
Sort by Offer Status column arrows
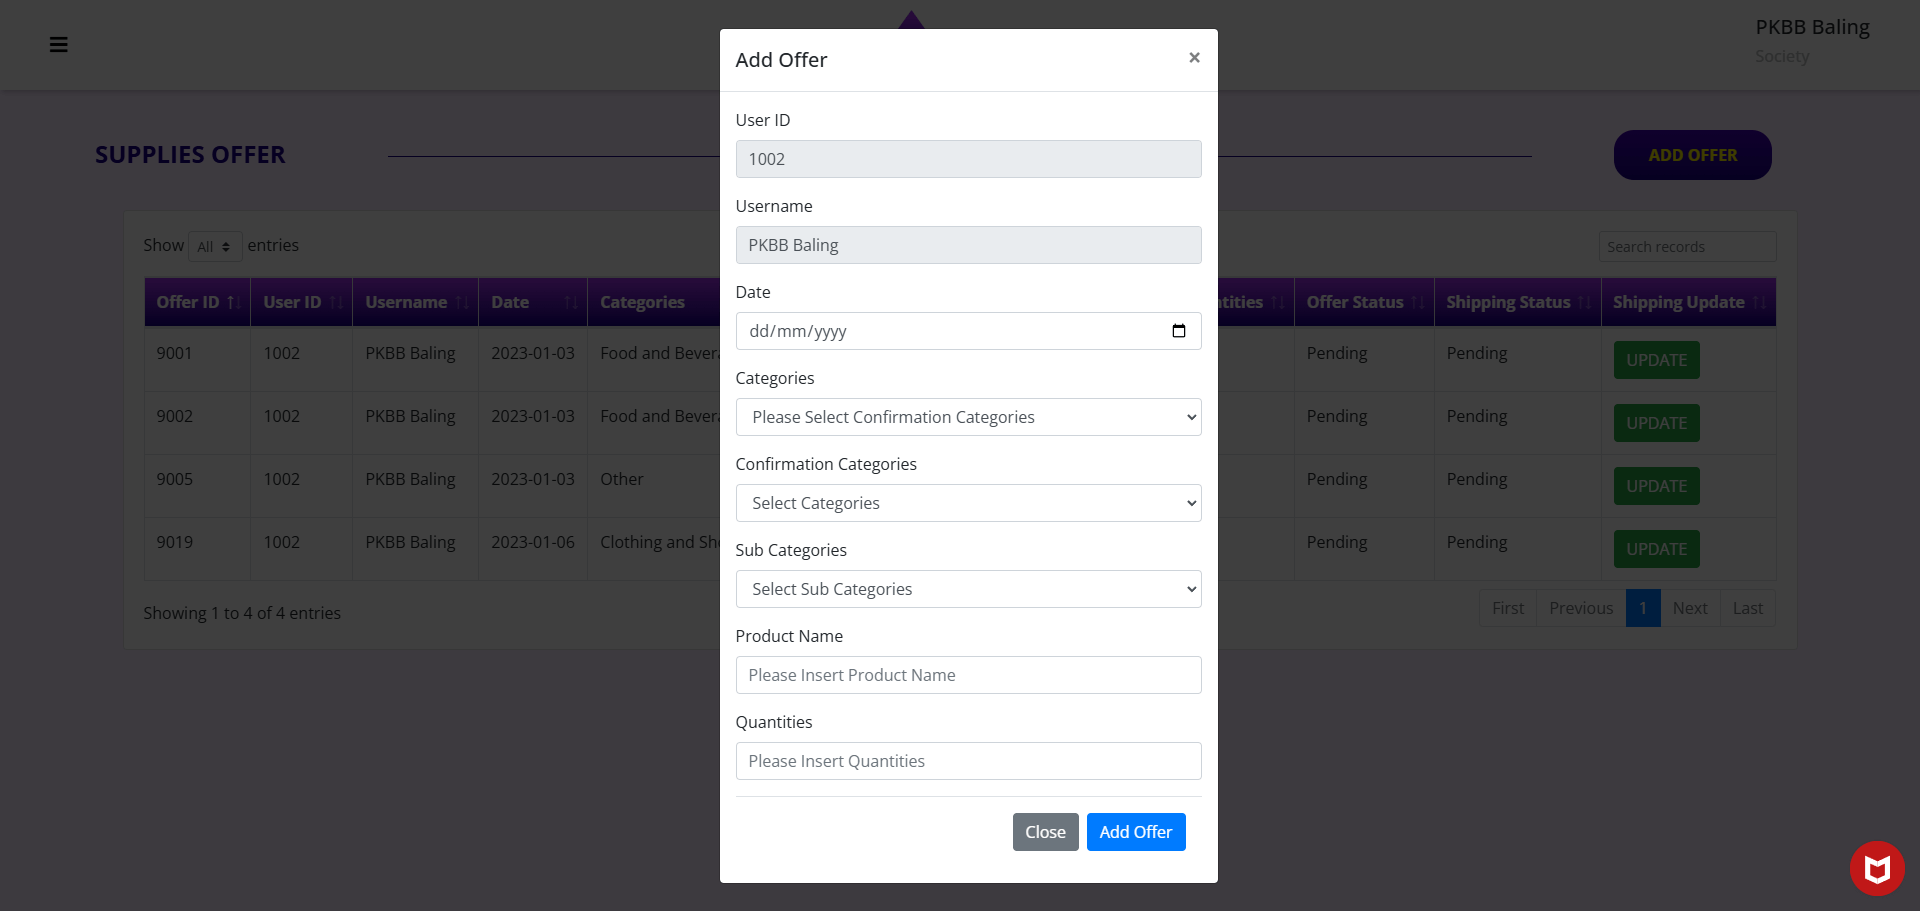pyautogui.click(x=1418, y=302)
